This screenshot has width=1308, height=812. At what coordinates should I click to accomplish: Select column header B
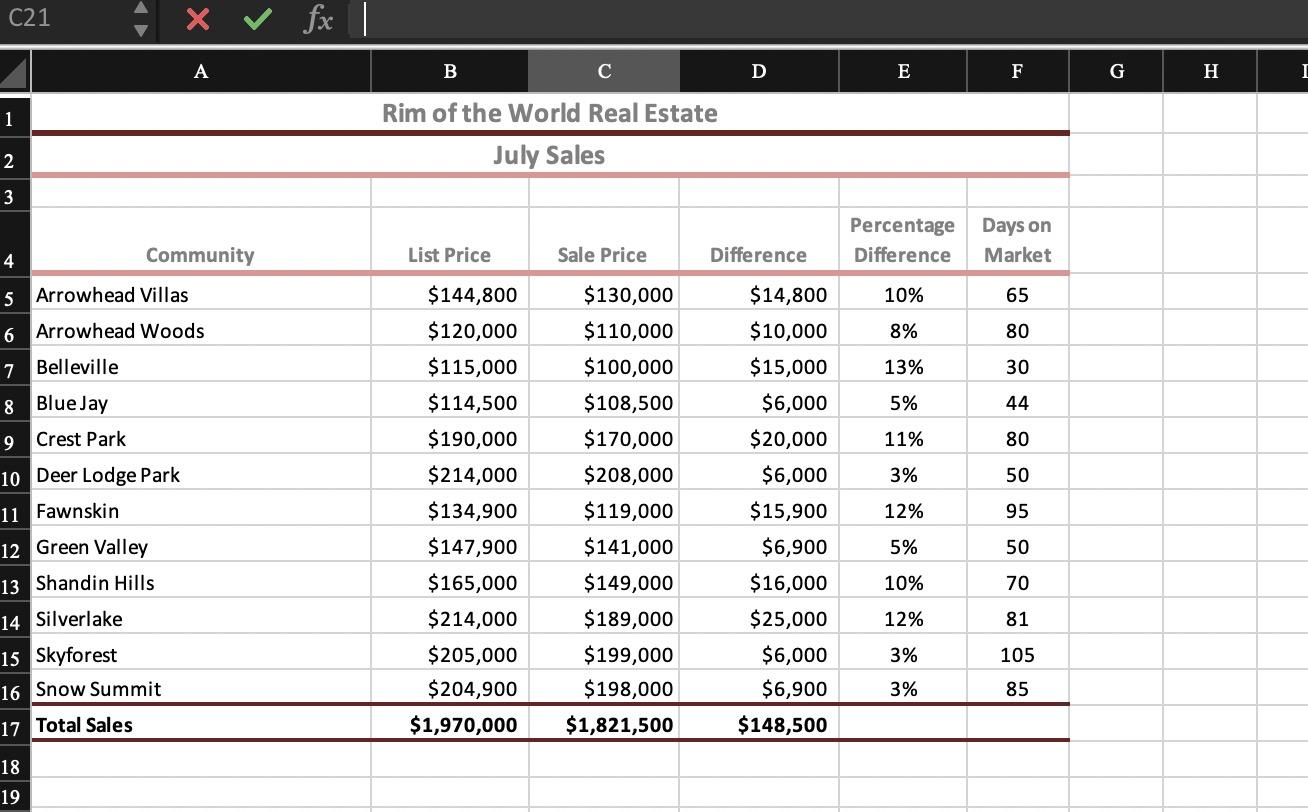449,71
